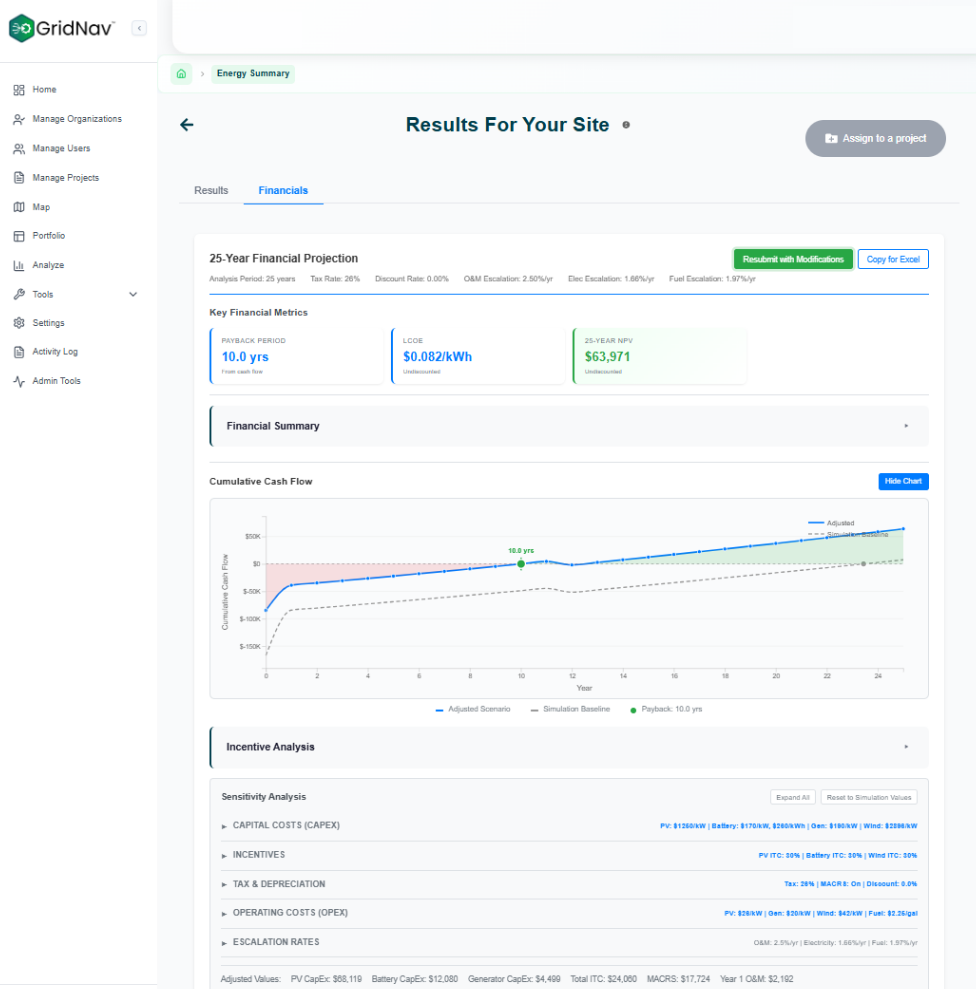This screenshot has width=976, height=989.
Task: Hide the cumulative cash flow chart
Action: [902, 481]
